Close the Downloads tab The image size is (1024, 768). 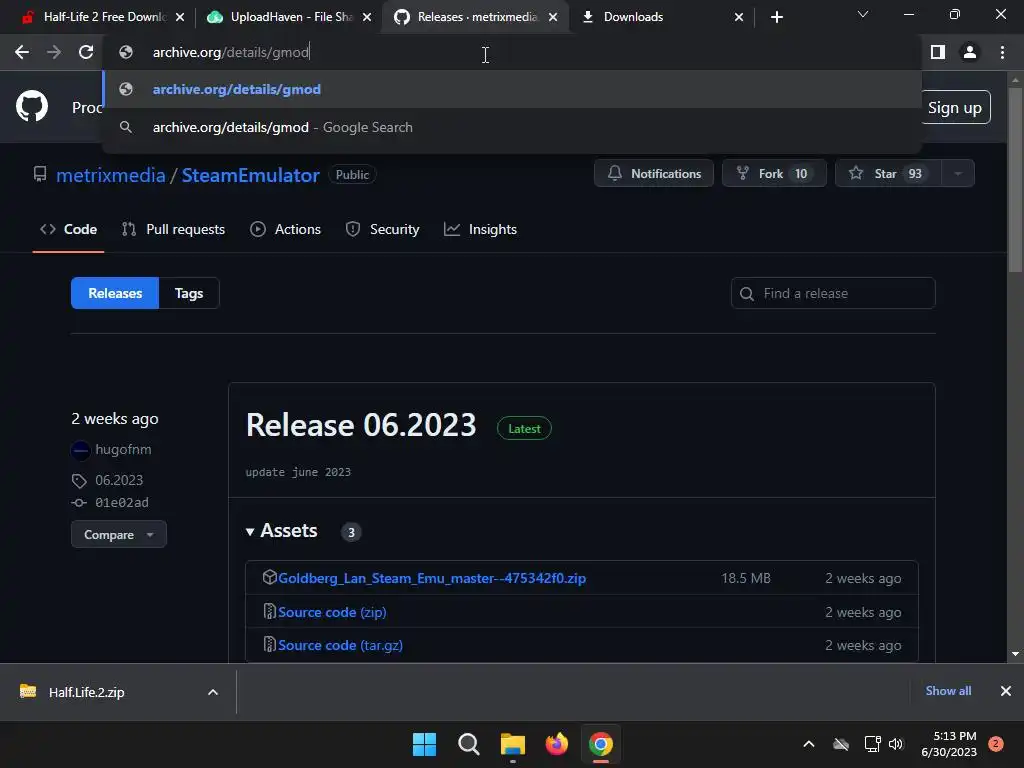point(739,17)
